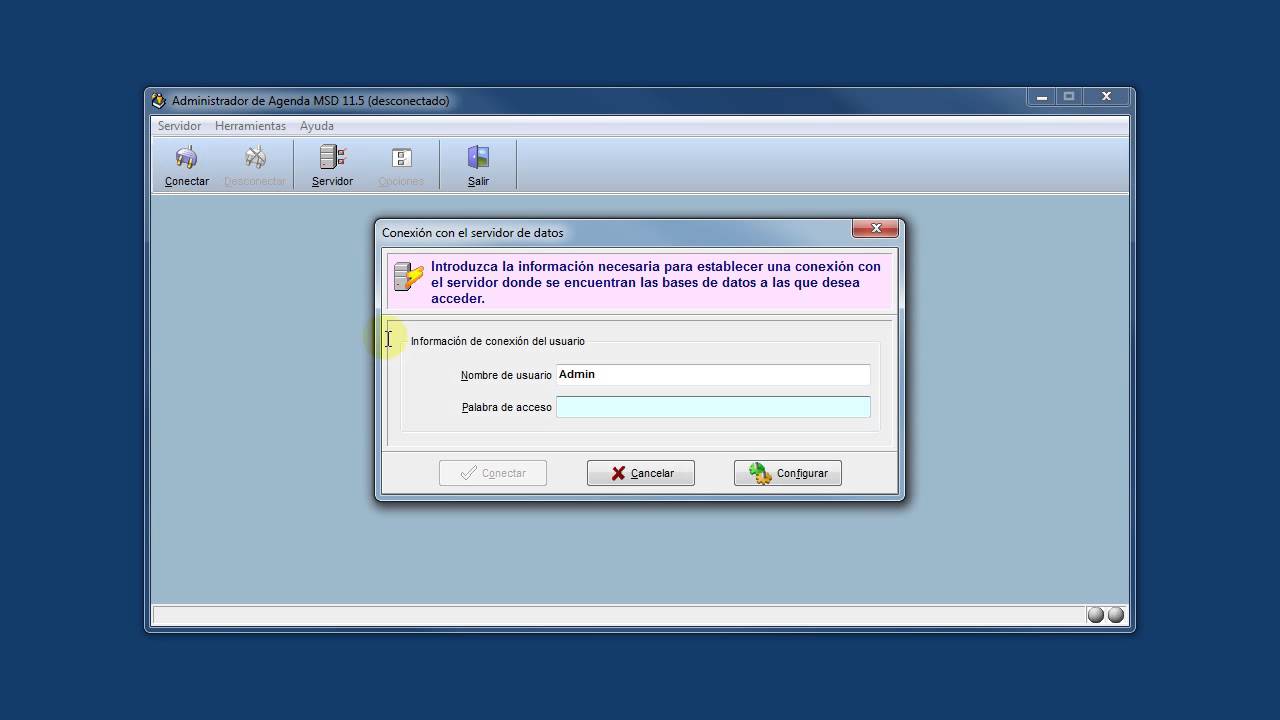Click the second status bar indicator light
This screenshot has height=720, width=1280.
(1116, 615)
